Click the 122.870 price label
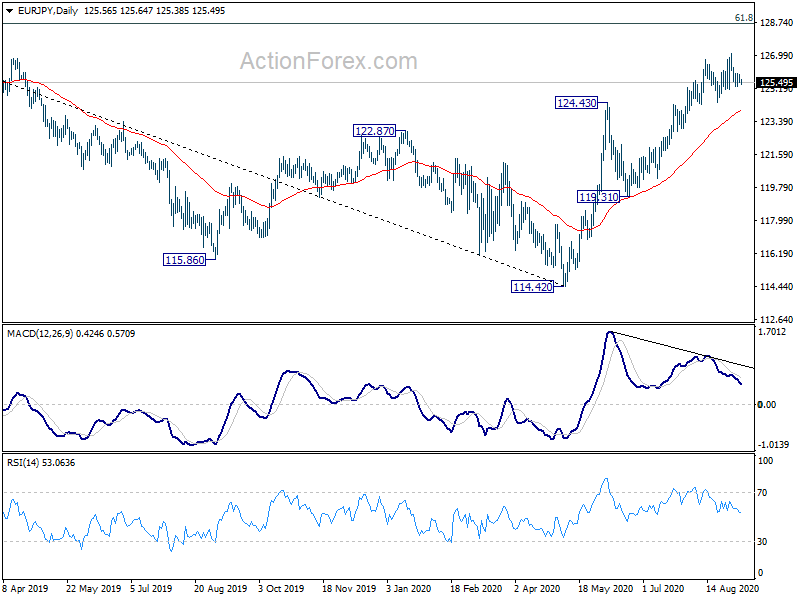This screenshot has width=800, height=600. [x=374, y=131]
